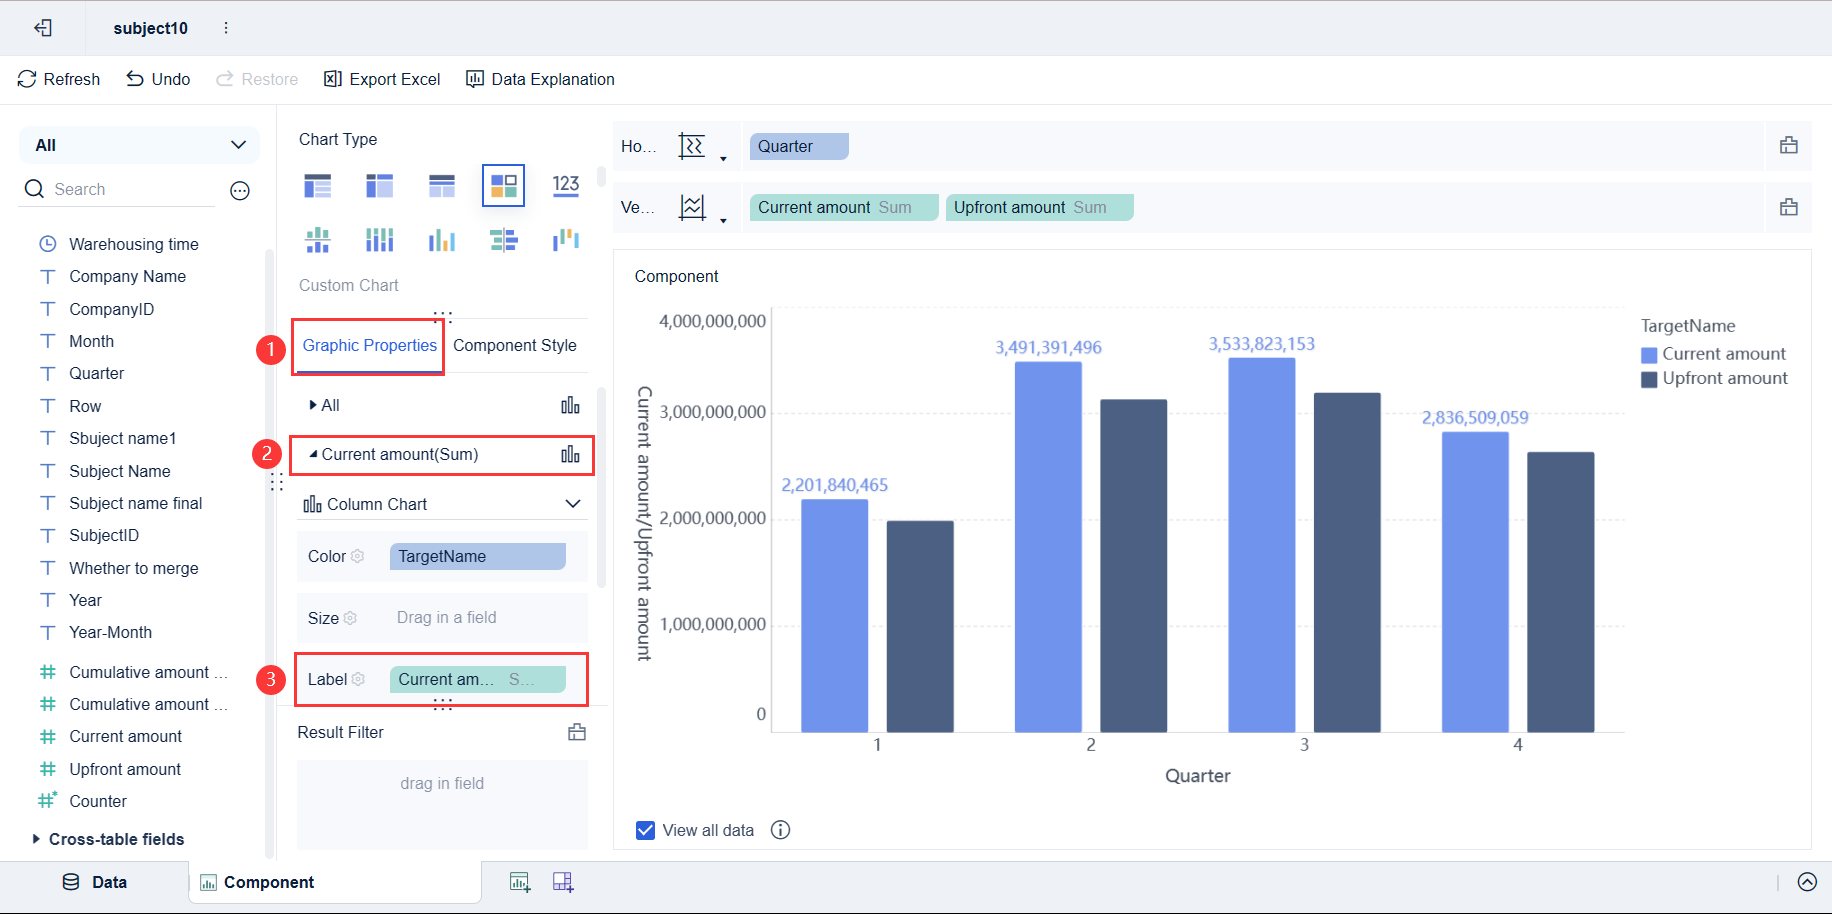Open the All data table dropdown
Screen dimensions: 1832x914
tap(139, 145)
